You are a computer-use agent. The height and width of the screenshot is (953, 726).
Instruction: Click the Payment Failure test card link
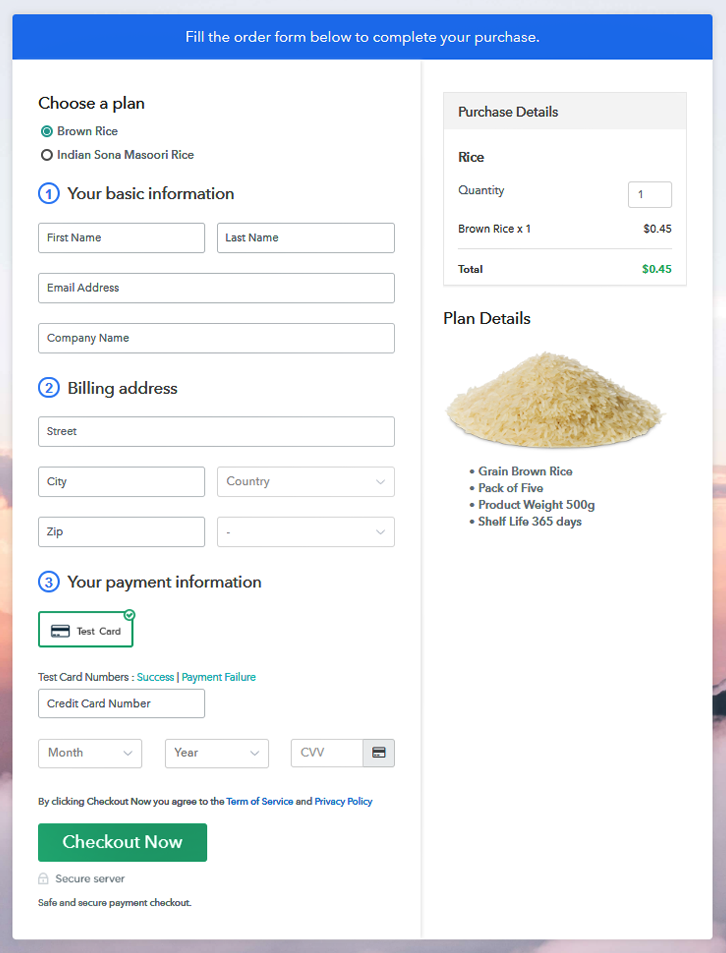coord(218,677)
